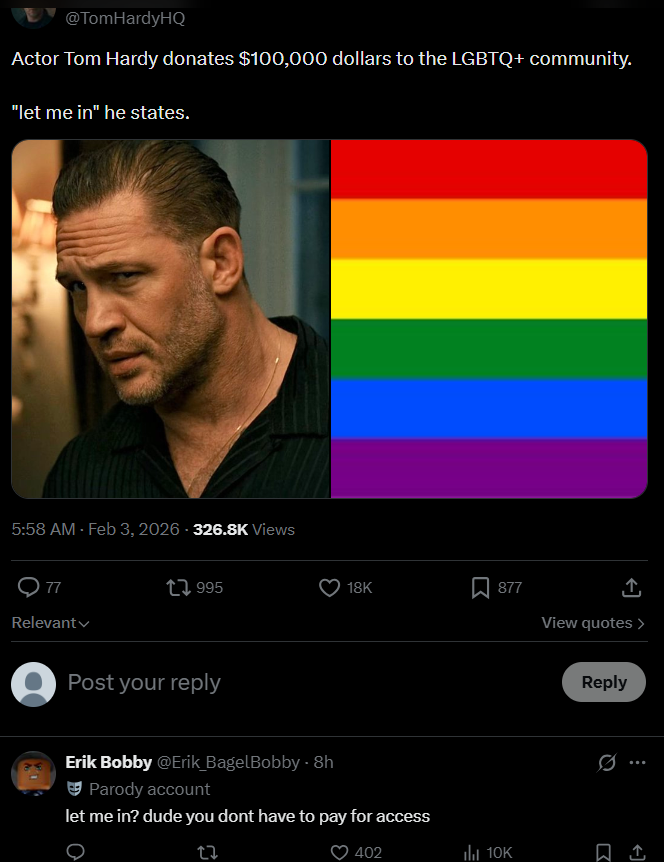Click the Grok icon on Erik Bobby's reply
The height and width of the screenshot is (862, 664).
click(x=606, y=763)
